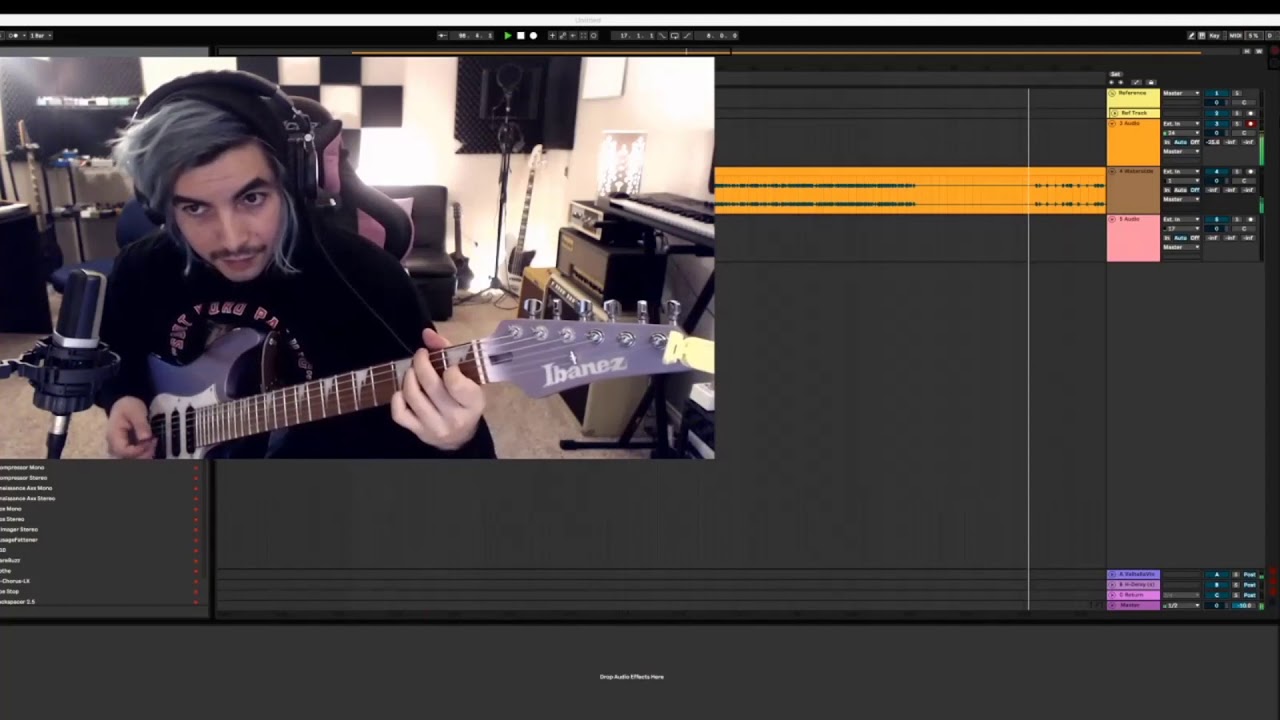Select the A Valhalla return track

click(x=1134, y=574)
